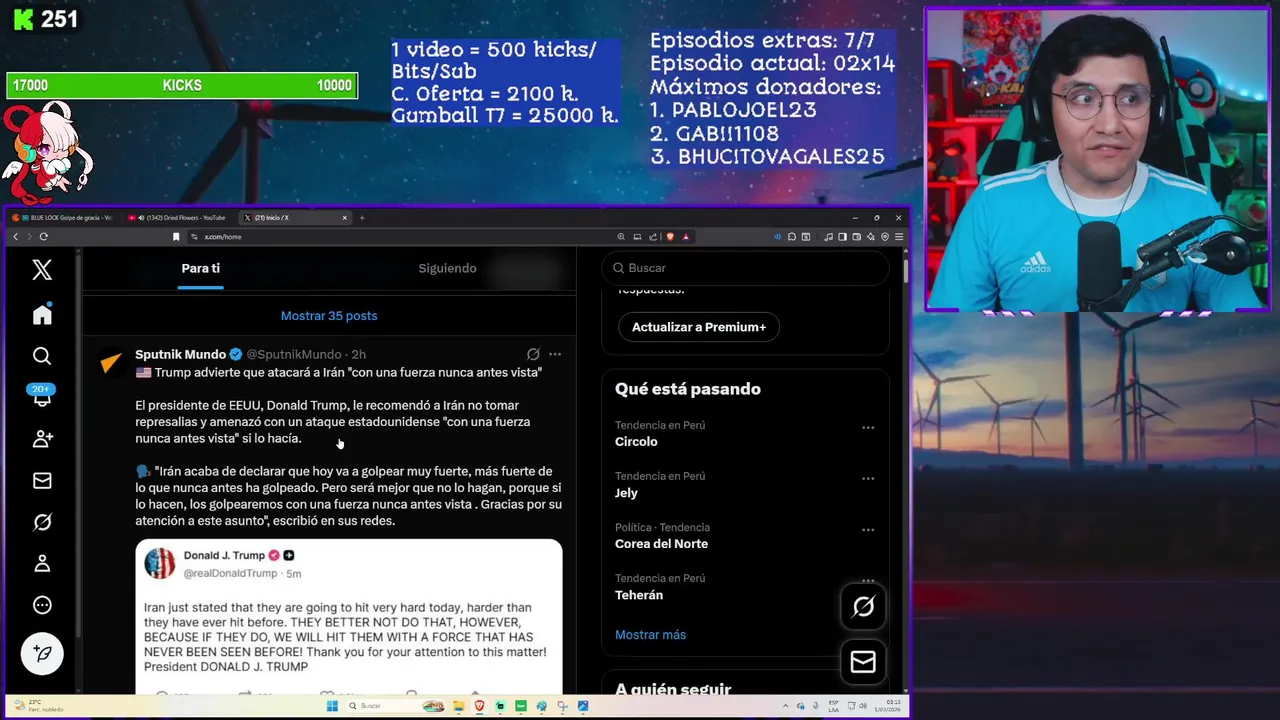
Task: Open the Brave hamburger main menu
Action: pyautogui.click(x=899, y=237)
